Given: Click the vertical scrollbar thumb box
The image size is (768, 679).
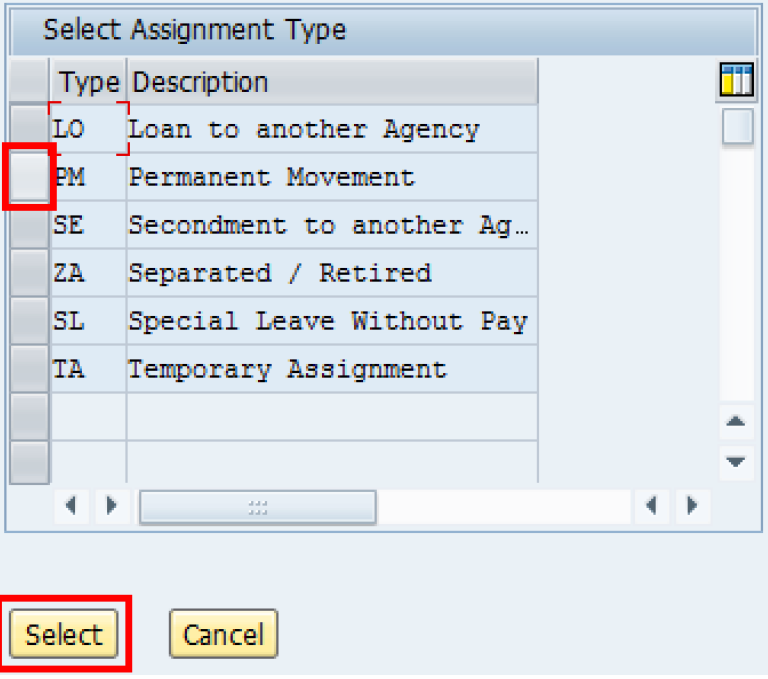Looking at the screenshot, I should [737, 127].
